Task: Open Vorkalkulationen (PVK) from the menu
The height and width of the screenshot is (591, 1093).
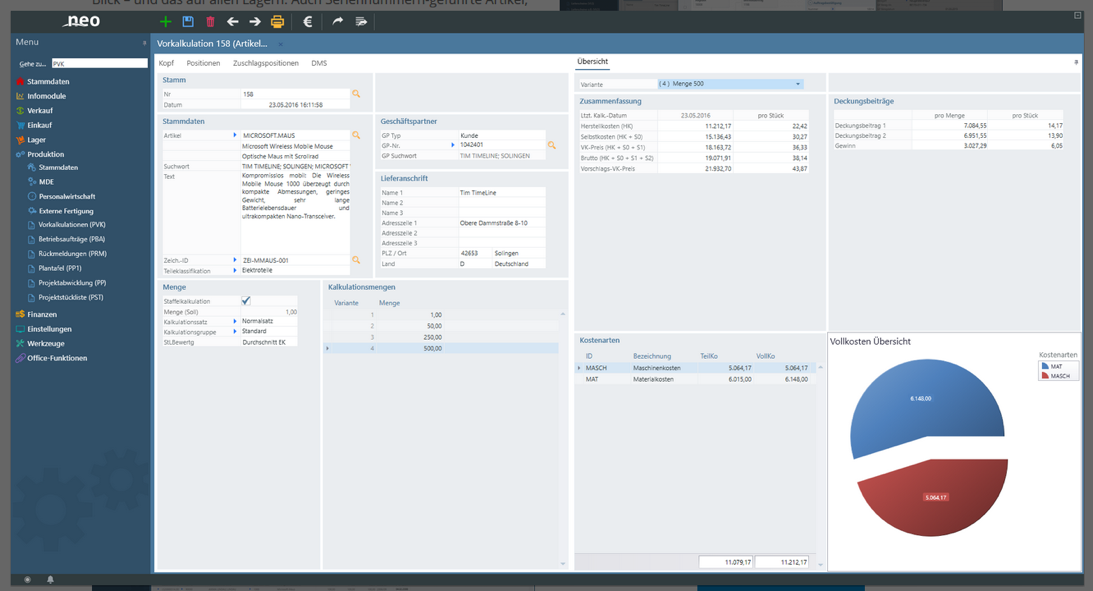Action: click(x=96, y=224)
